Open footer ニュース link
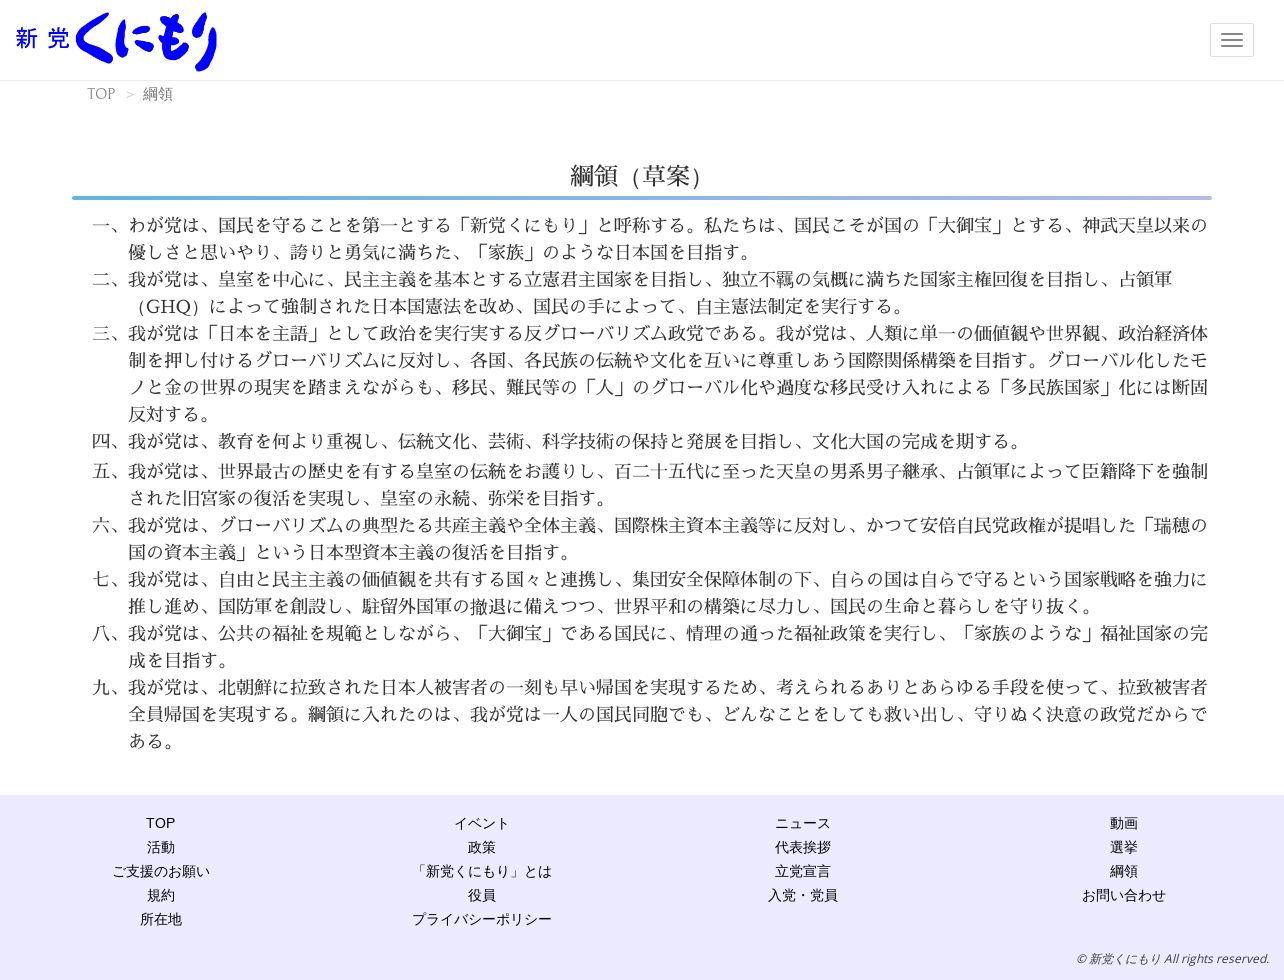This screenshot has width=1284, height=980. click(x=802, y=823)
